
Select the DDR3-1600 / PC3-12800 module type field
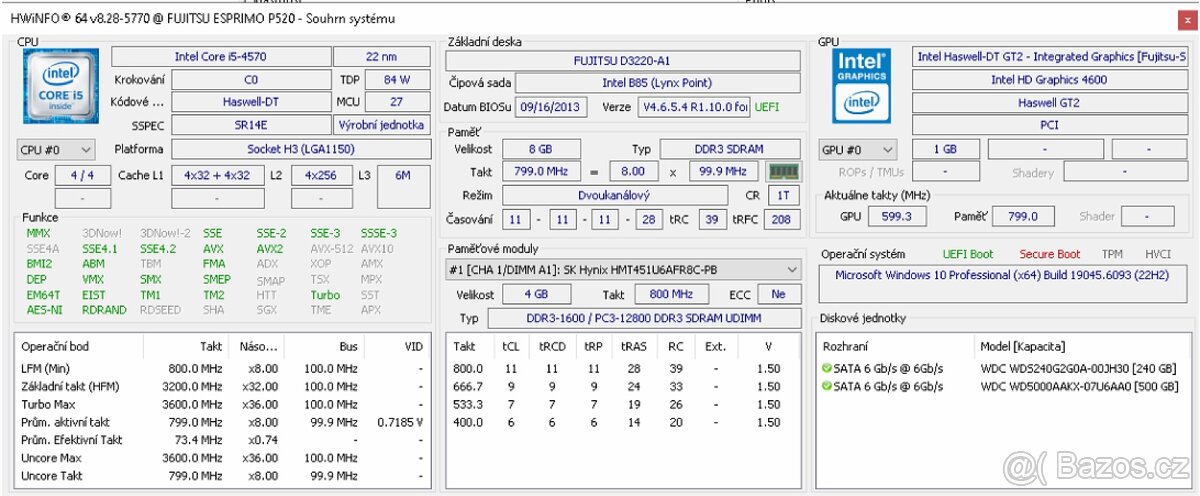pos(645,319)
